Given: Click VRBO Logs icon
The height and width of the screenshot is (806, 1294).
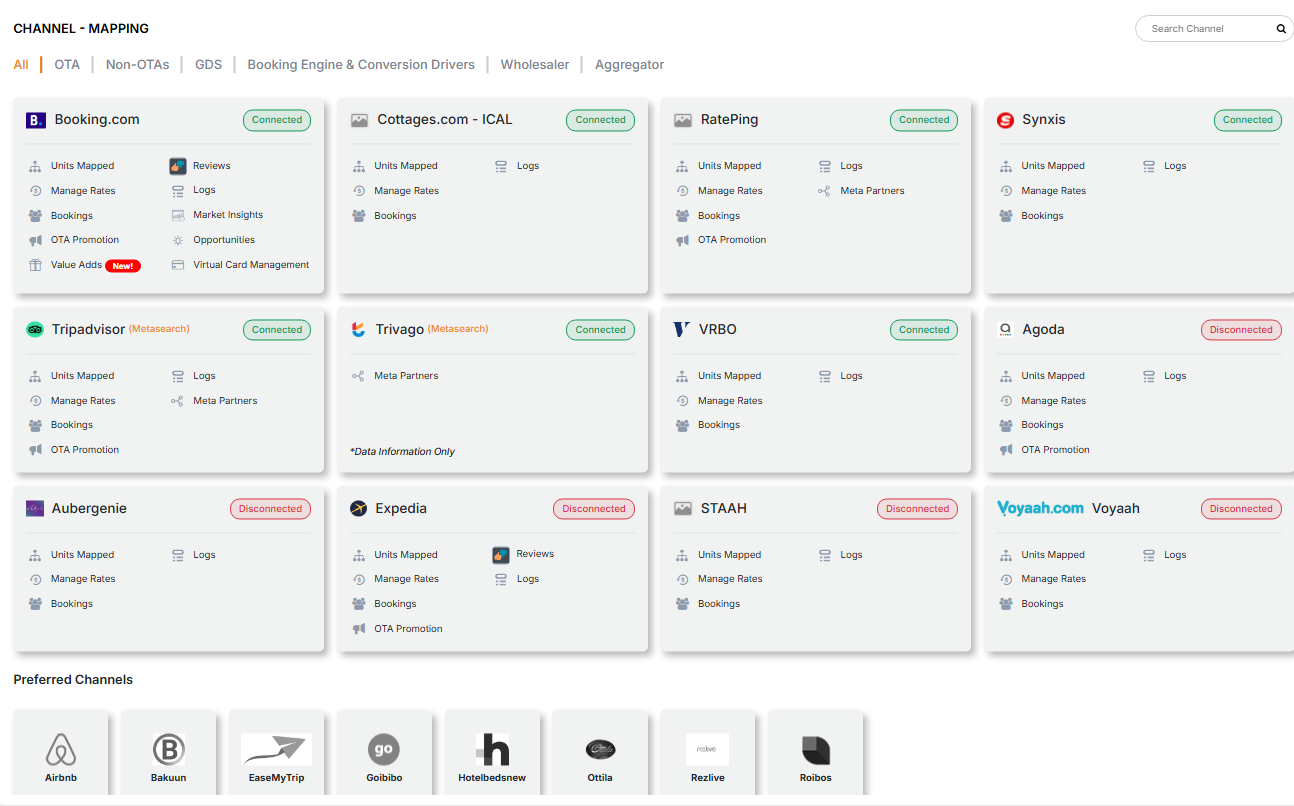Looking at the screenshot, I should point(825,376).
